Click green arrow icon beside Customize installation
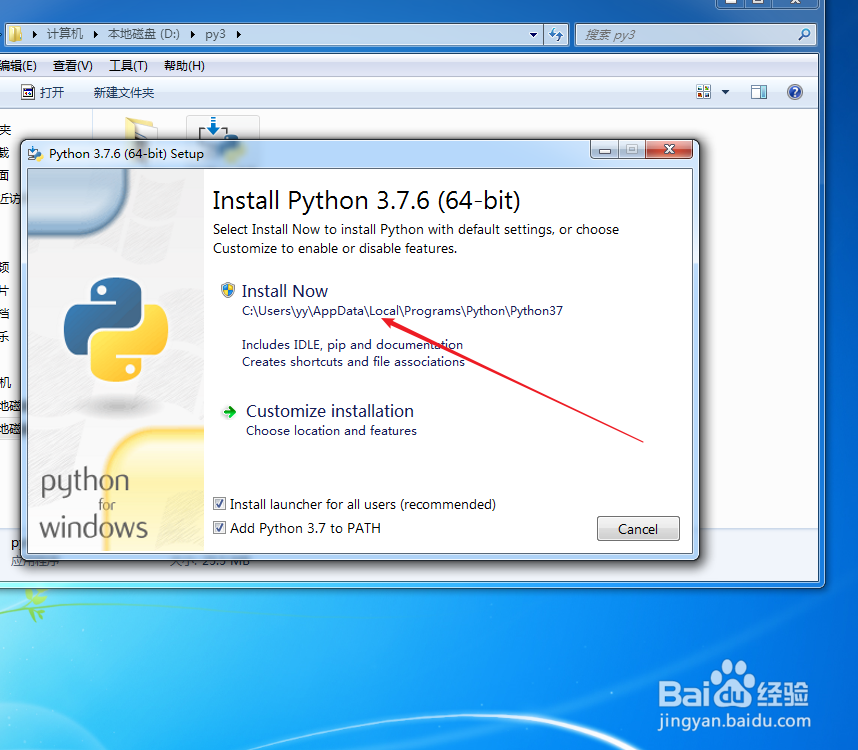The height and width of the screenshot is (750, 858). (x=229, y=412)
